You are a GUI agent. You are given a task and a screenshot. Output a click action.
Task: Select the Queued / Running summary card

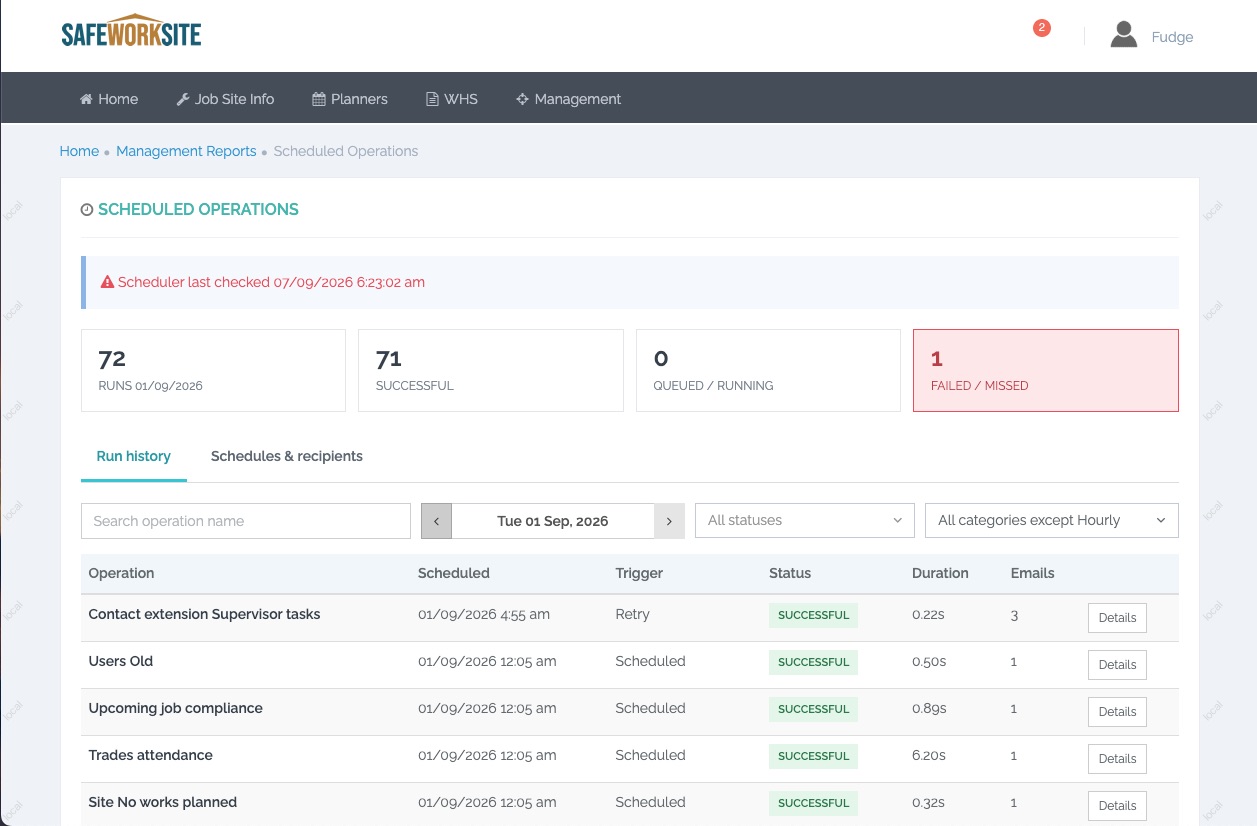[768, 370]
